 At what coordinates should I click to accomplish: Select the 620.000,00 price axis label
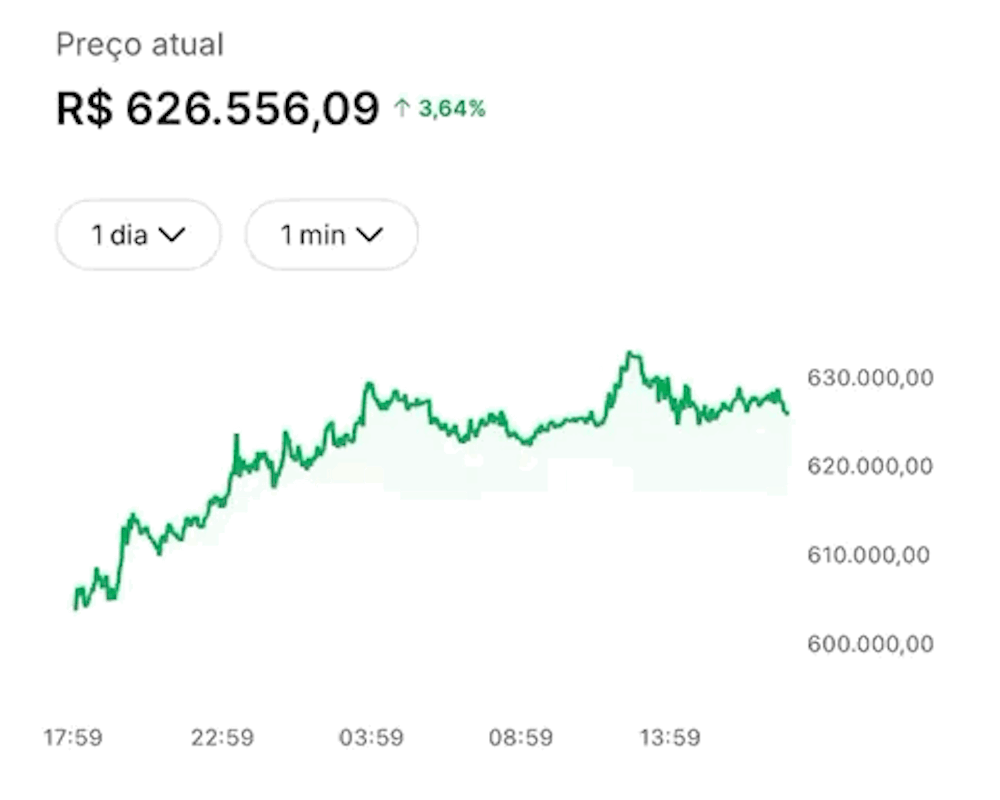click(x=869, y=466)
